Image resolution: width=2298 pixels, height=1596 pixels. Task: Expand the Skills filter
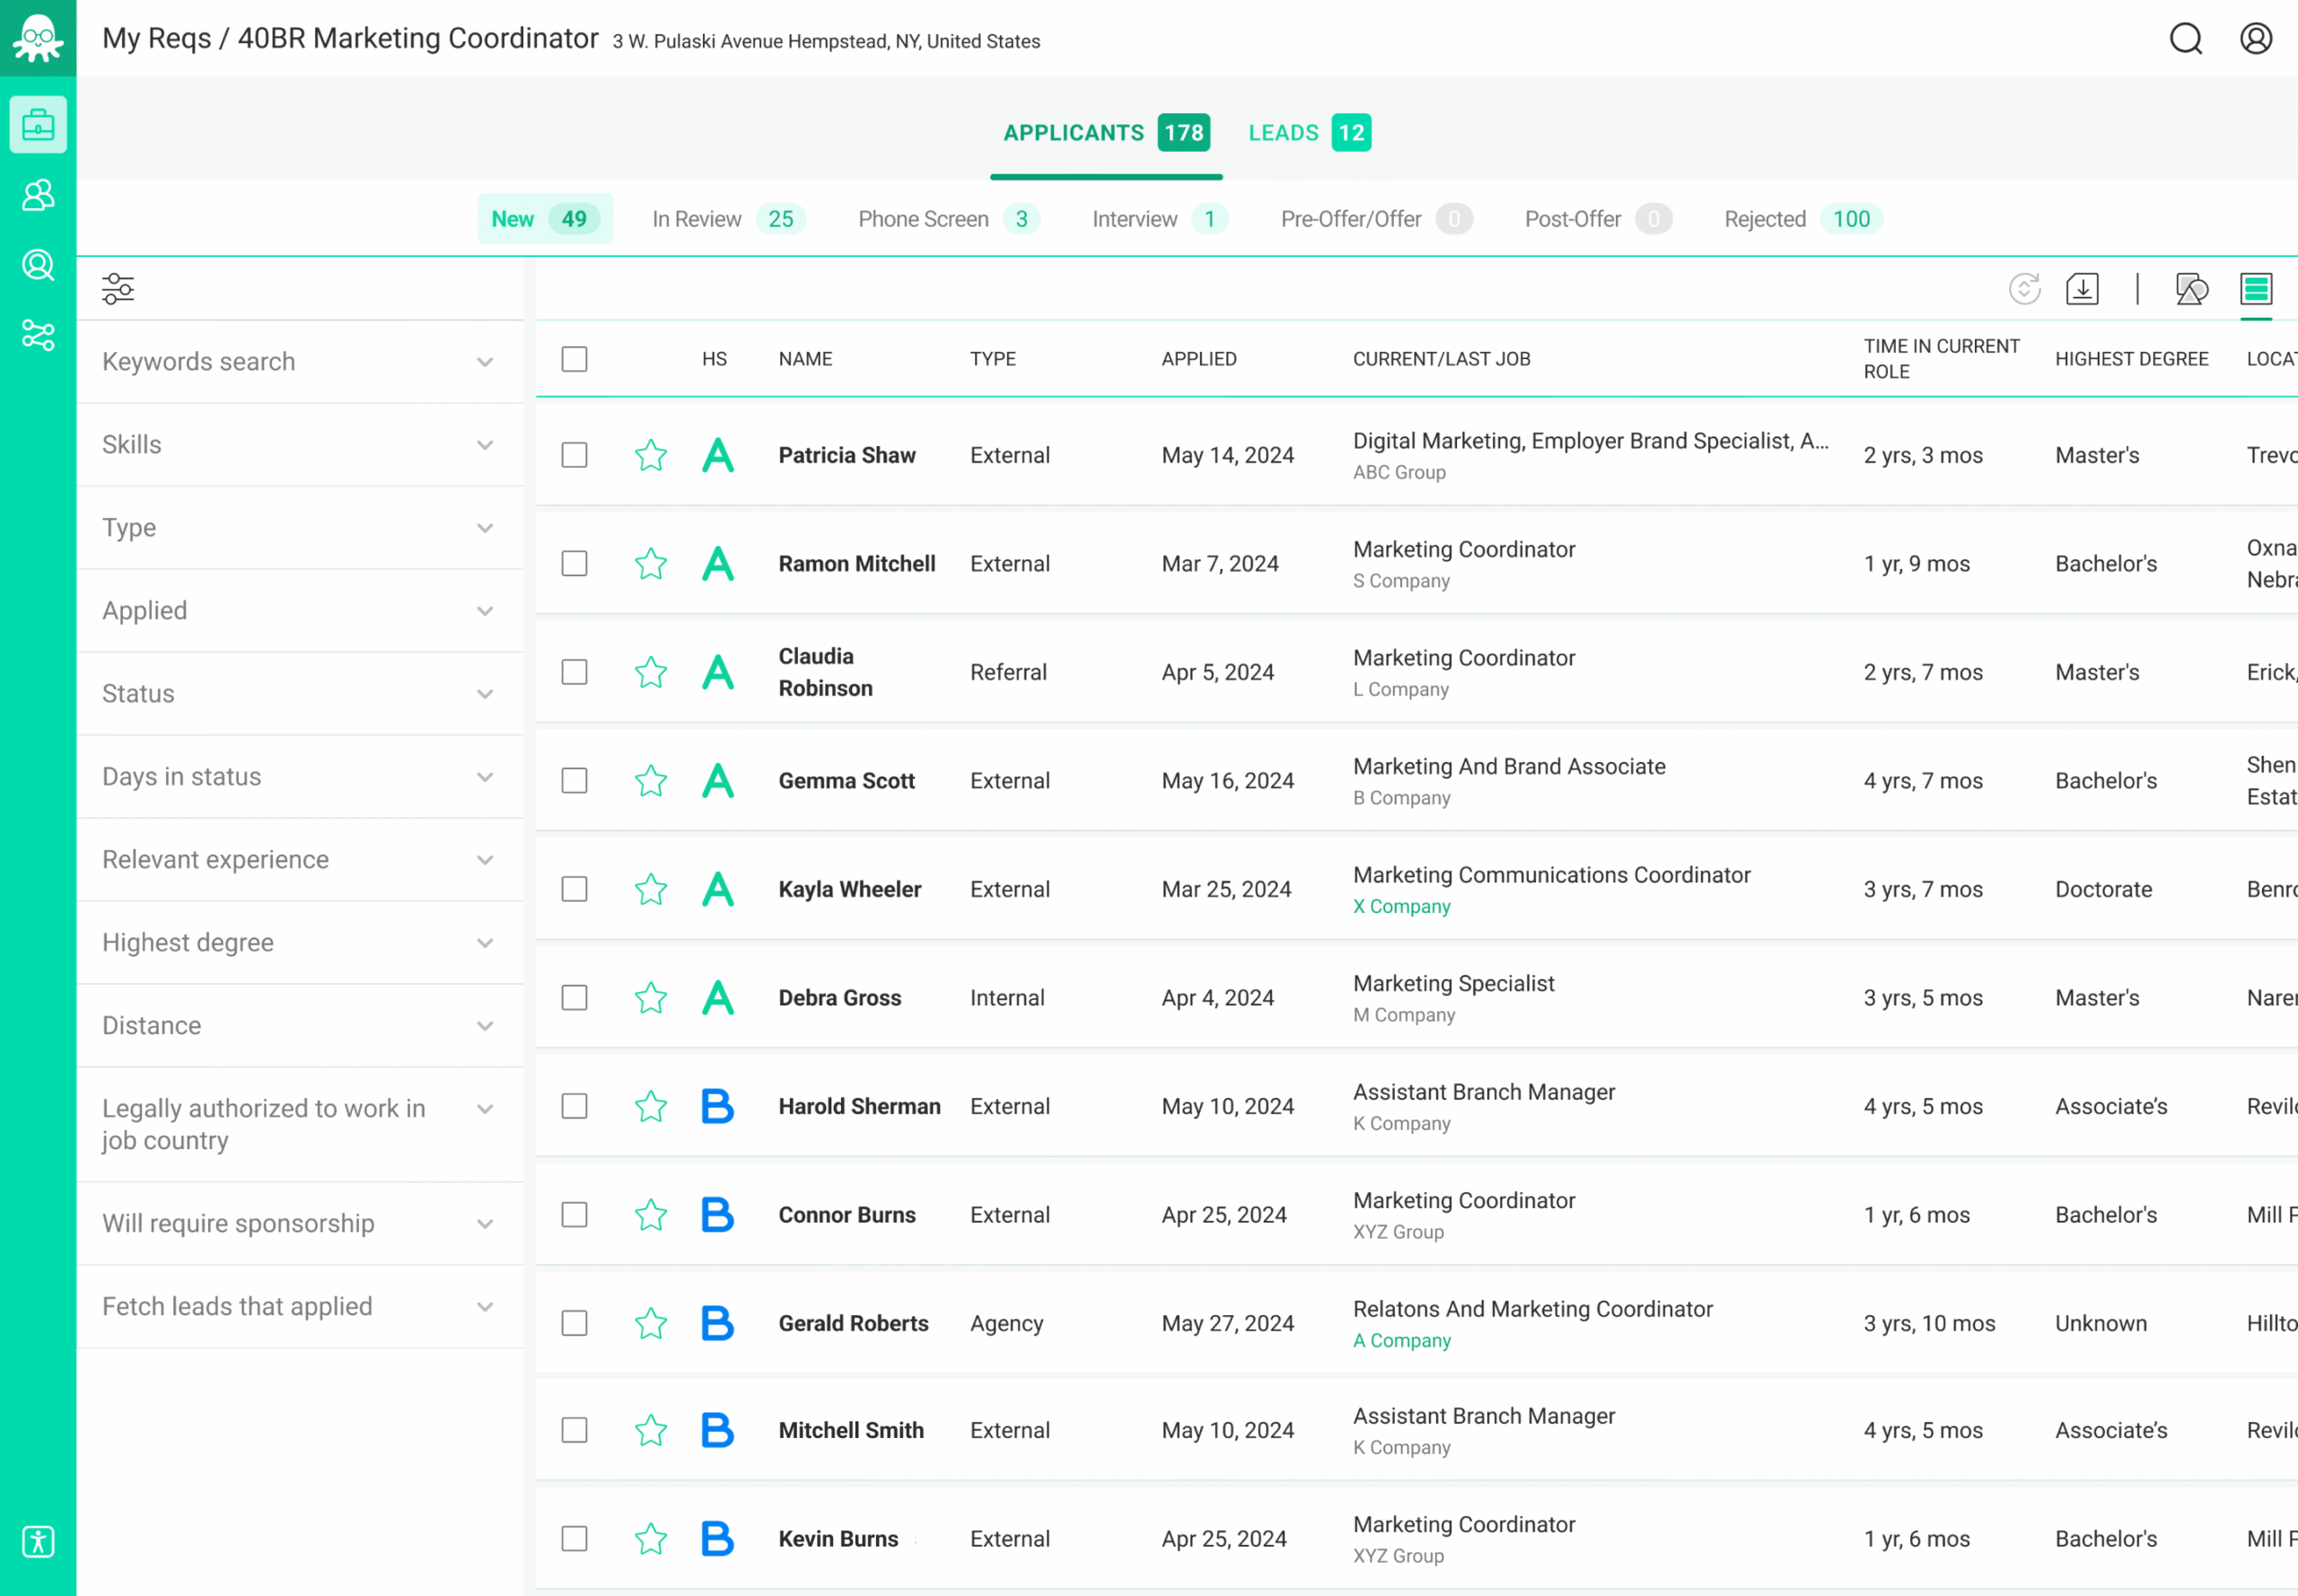(x=300, y=445)
